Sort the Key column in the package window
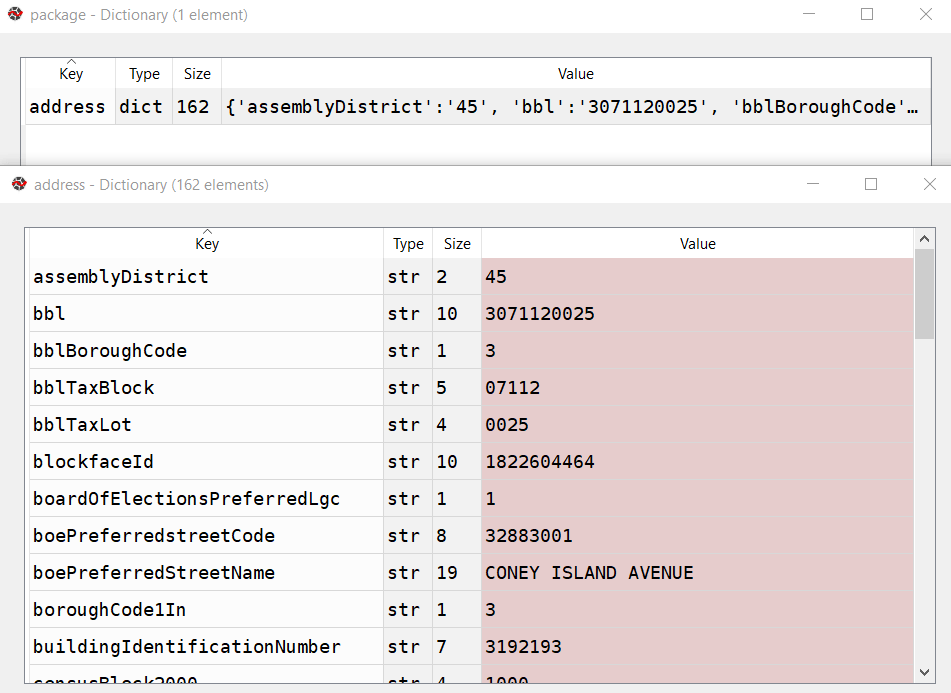The image size is (951, 693). (70, 73)
